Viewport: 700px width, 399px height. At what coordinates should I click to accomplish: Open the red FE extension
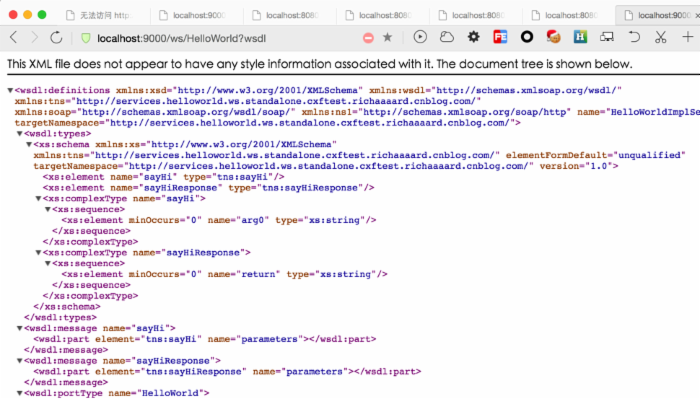pyautogui.click(x=500, y=37)
